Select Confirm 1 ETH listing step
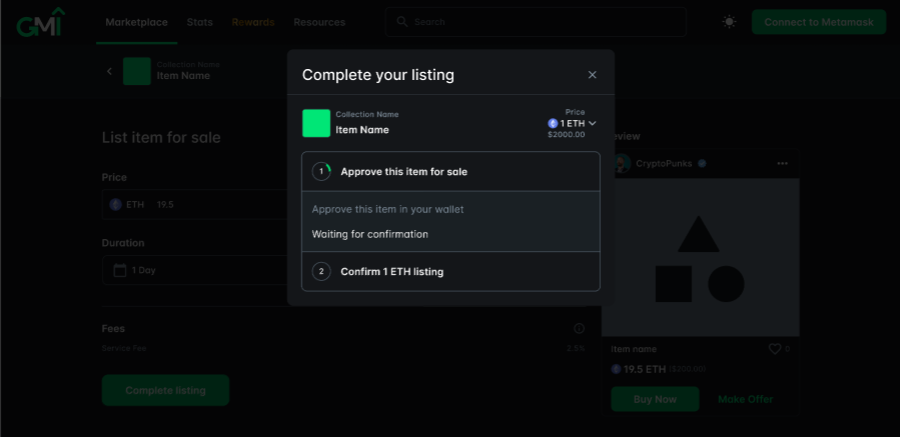 point(451,271)
